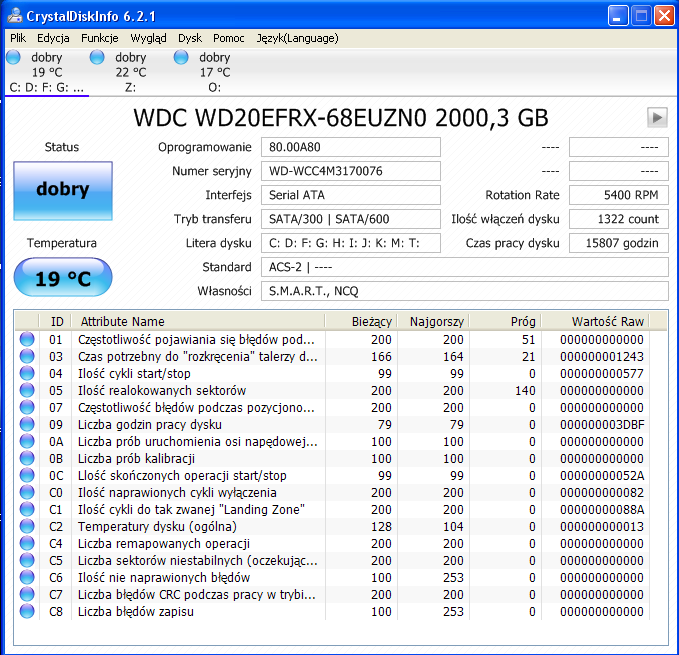
Task: Click the power-on count value 1322 count
Action: [619, 219]
